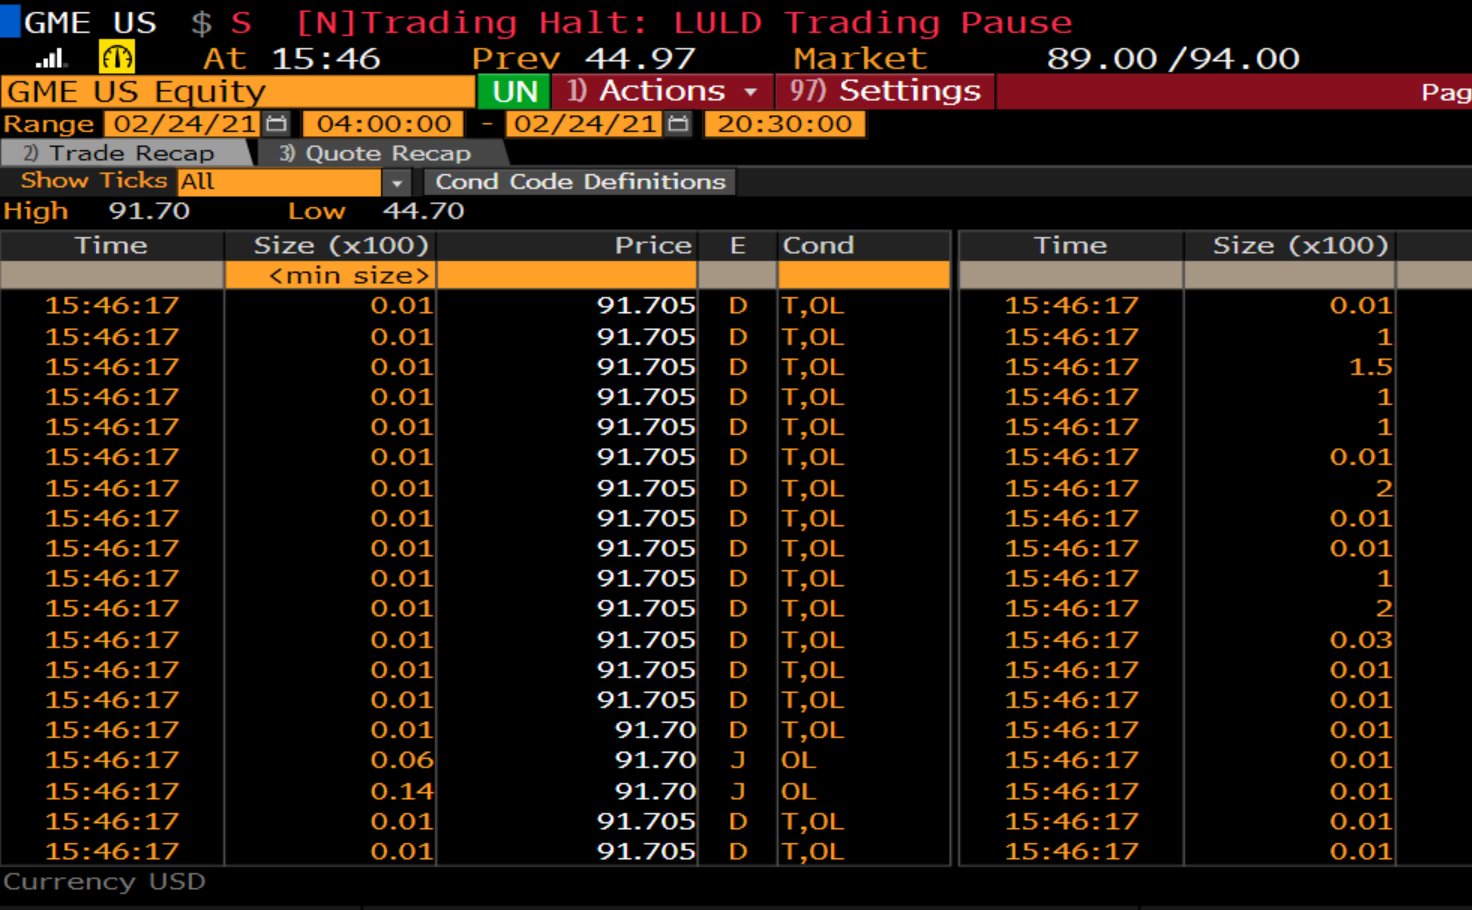Select the row with size 0.06
Viewport: 1472px width, 910px height.
click(x=475, y=760)
